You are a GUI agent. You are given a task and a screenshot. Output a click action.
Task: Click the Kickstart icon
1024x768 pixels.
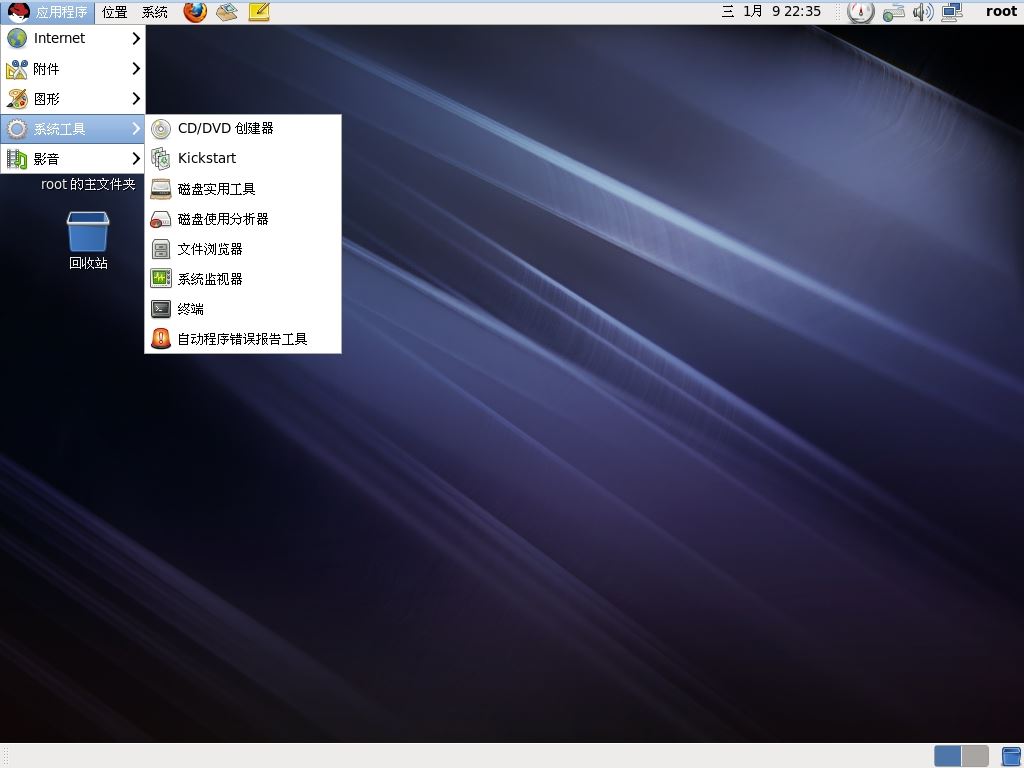(161, 159)
